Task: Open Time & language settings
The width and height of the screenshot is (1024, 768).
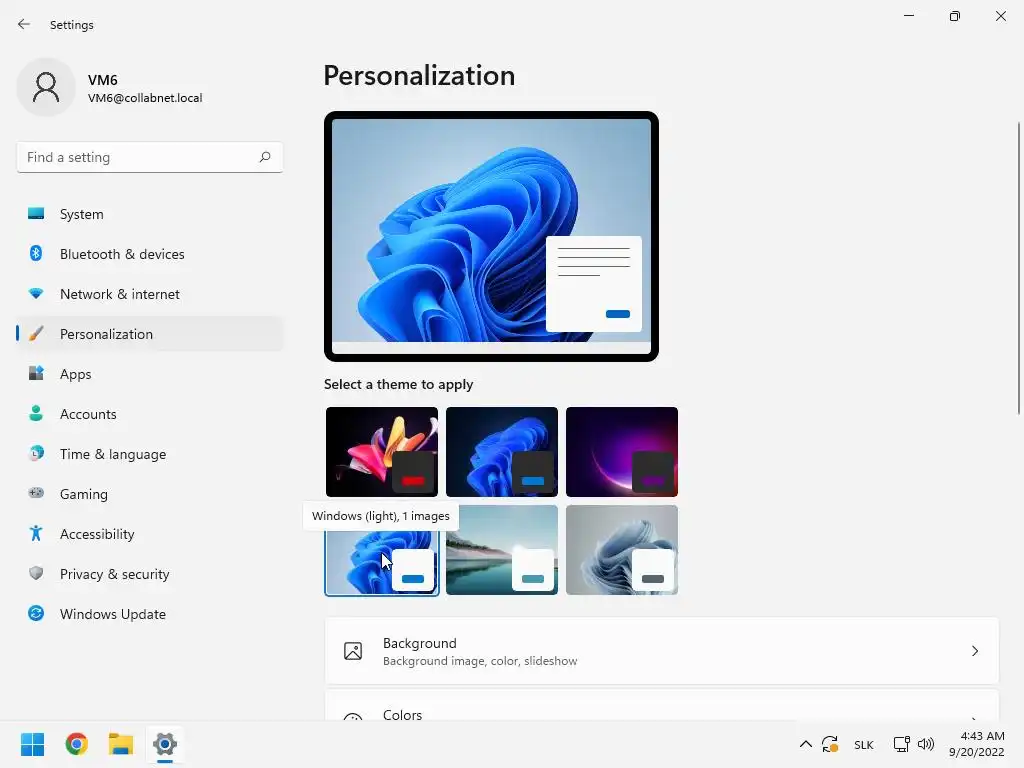Action: click(150, 454)
